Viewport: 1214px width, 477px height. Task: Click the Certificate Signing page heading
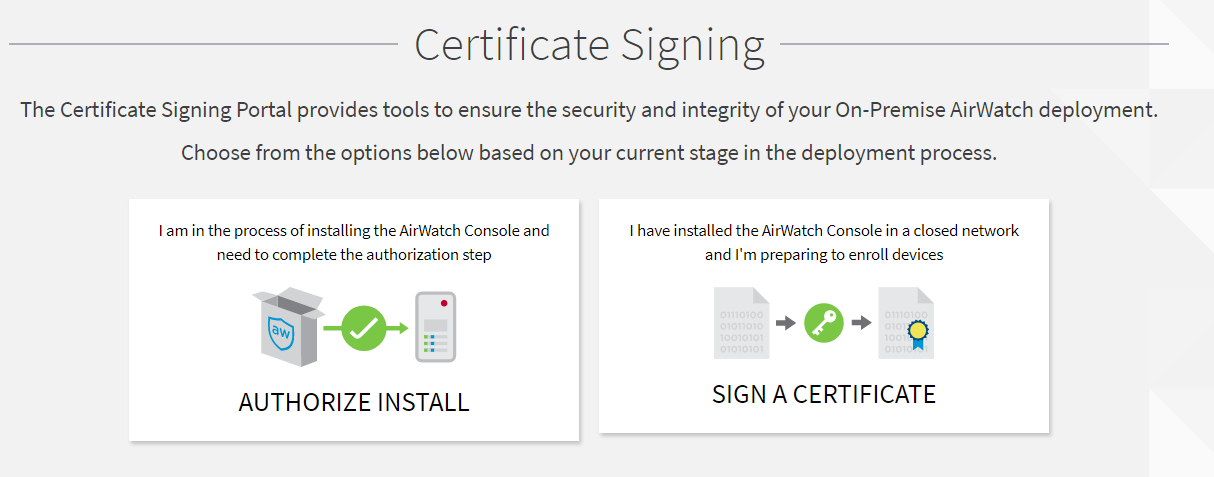[589, 45]
